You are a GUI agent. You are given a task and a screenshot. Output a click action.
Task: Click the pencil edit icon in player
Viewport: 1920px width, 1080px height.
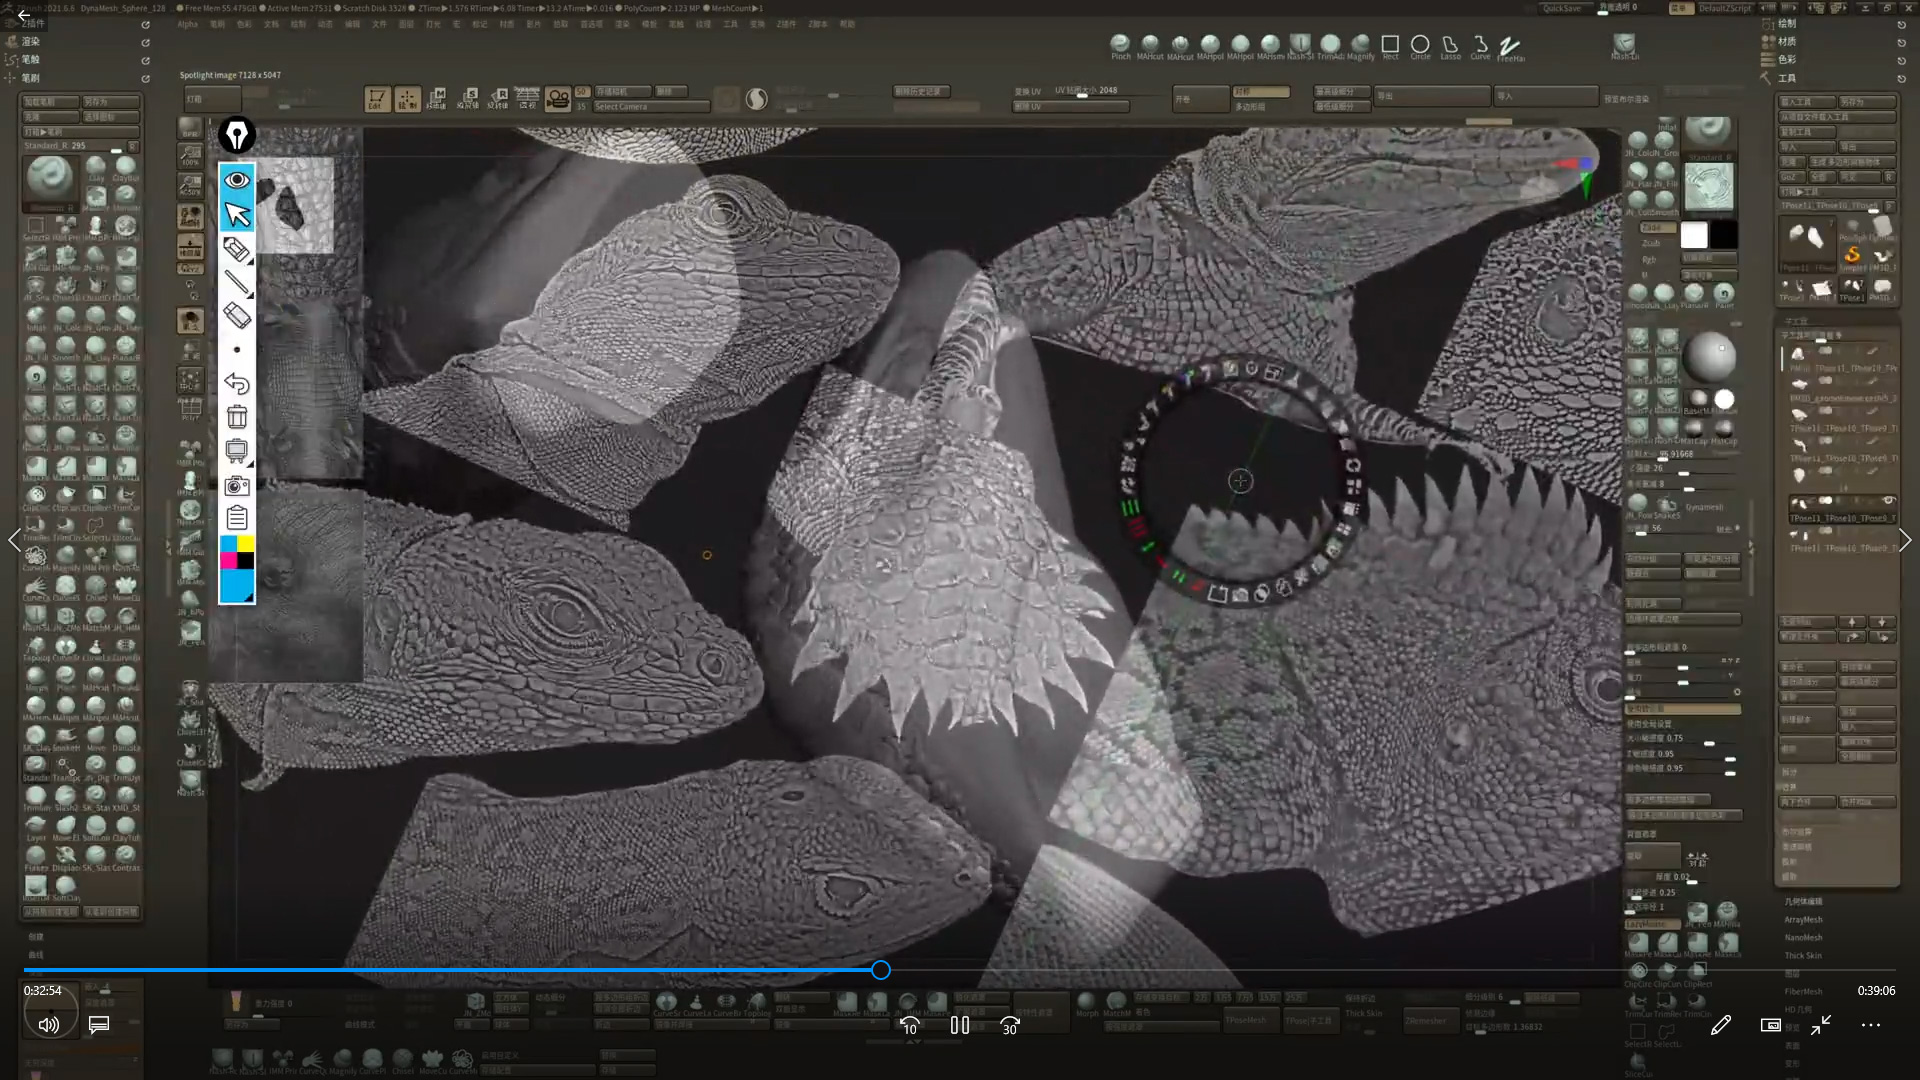tap(1720, 1025)
